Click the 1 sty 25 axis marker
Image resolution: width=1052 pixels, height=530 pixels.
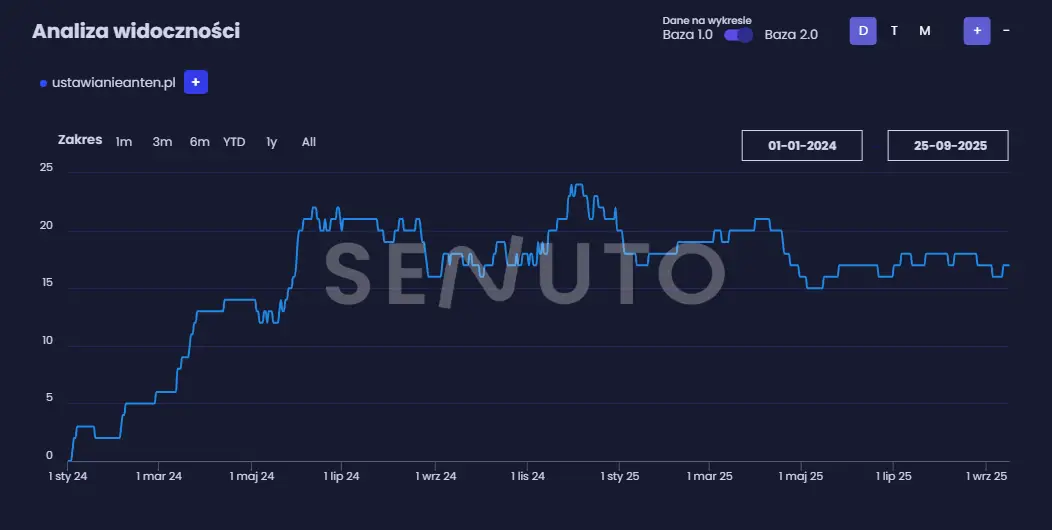[619, 477]
